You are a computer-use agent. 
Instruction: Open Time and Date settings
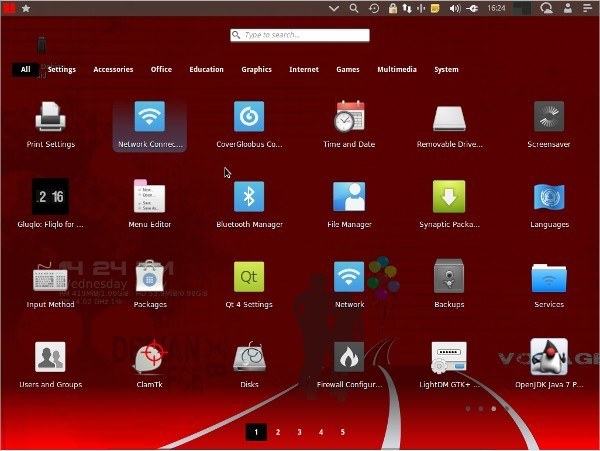[349, 118]
